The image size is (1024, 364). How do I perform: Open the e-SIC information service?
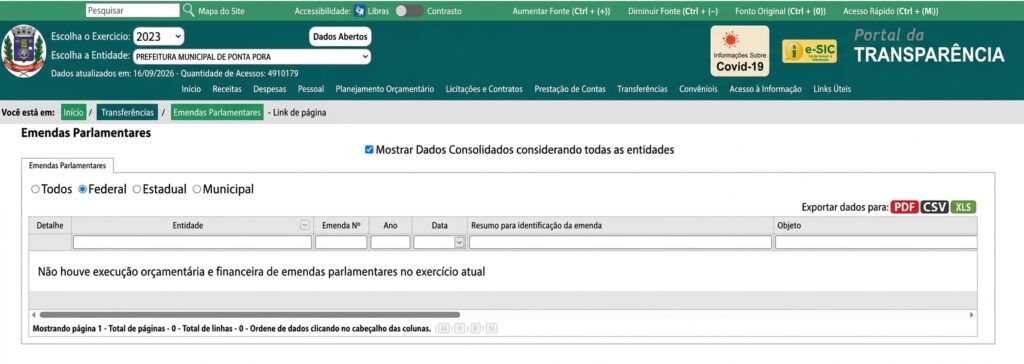pyautogui.click(x=809, y=52)
